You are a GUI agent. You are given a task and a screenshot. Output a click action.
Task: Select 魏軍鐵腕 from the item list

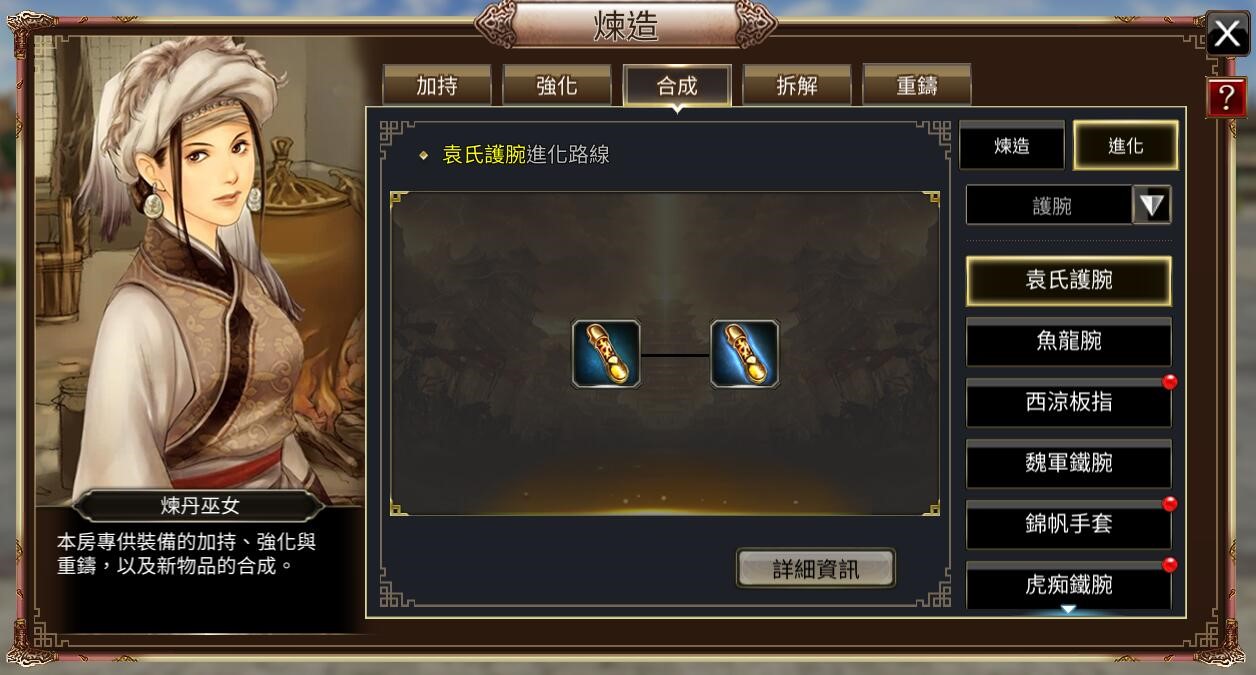pos(1068,463)
